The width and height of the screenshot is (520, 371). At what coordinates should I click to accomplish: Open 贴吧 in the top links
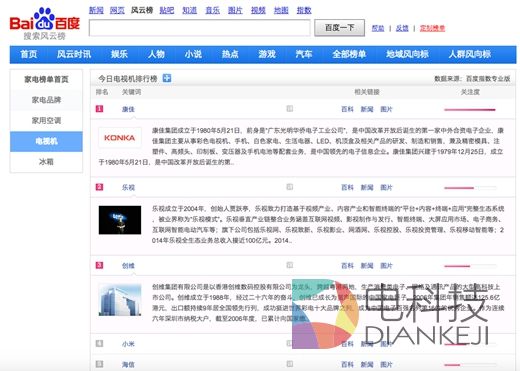(167, 10)
